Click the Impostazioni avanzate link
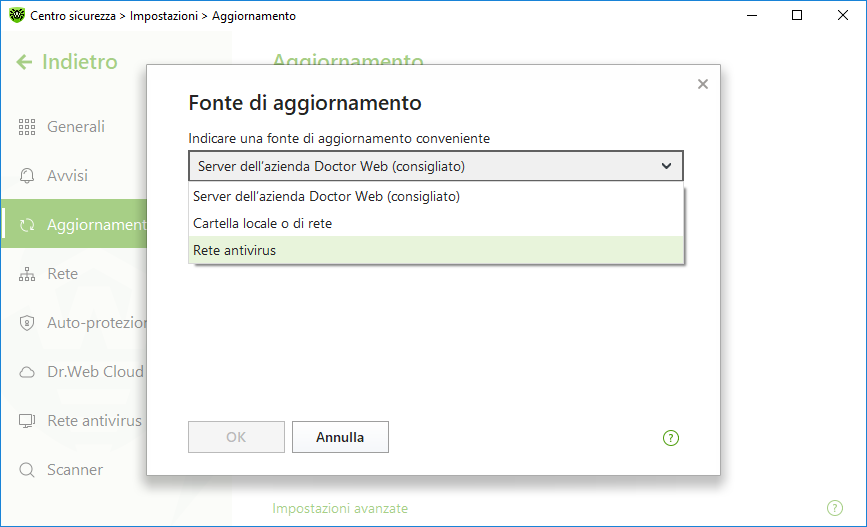 pyautogui.click(x=340, y=508)
